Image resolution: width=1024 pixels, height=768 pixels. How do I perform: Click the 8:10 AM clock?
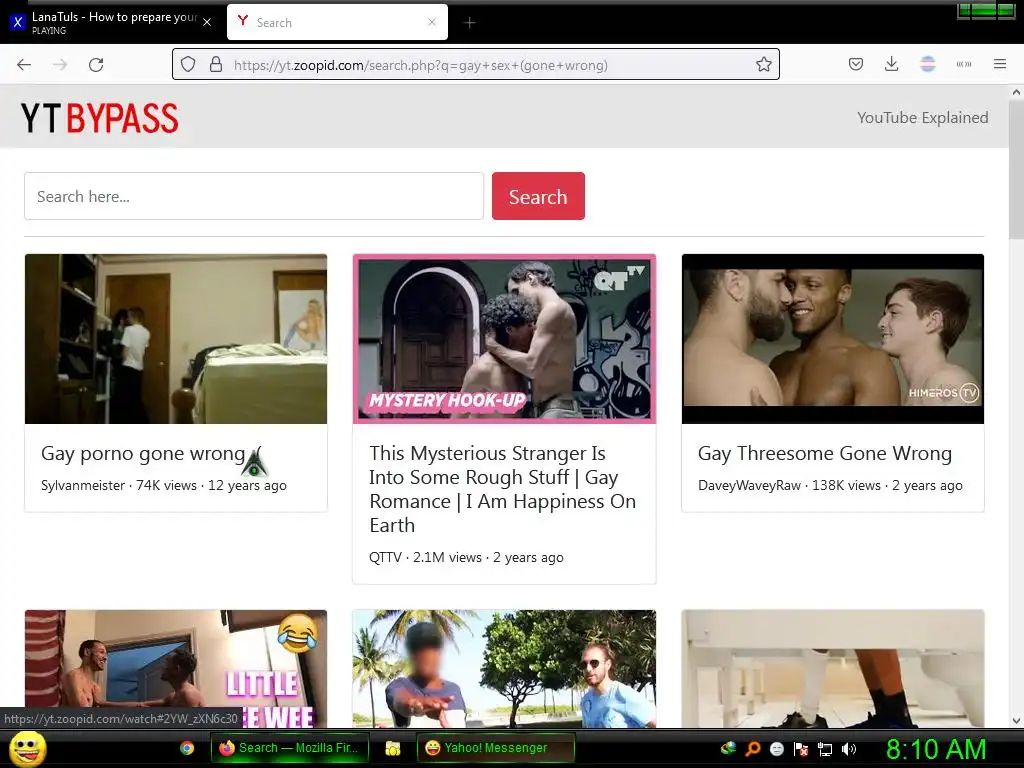[936, 749]
